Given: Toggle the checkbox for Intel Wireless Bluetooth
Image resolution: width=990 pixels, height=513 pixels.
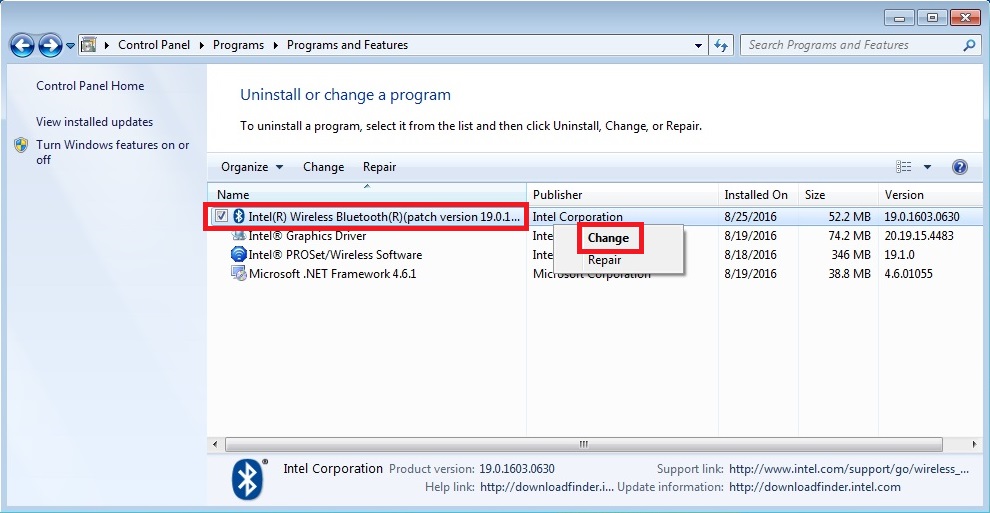Looking at the screenshot, I should pos(222,216).
